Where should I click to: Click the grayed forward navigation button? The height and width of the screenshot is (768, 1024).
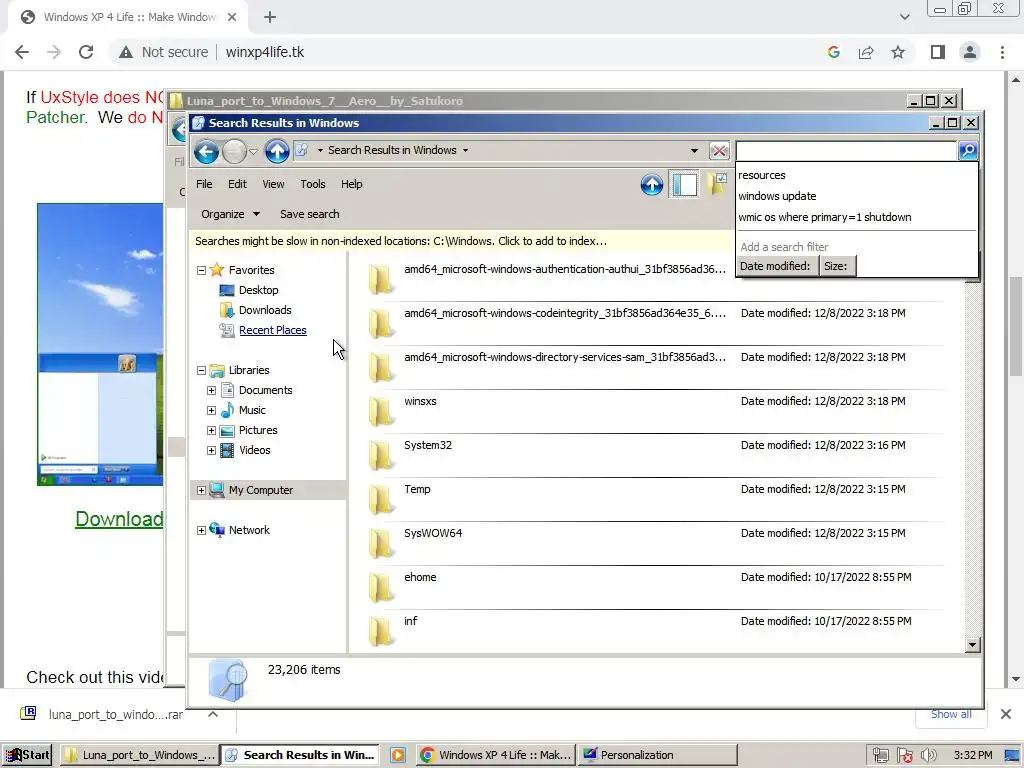tap(234, 152)
